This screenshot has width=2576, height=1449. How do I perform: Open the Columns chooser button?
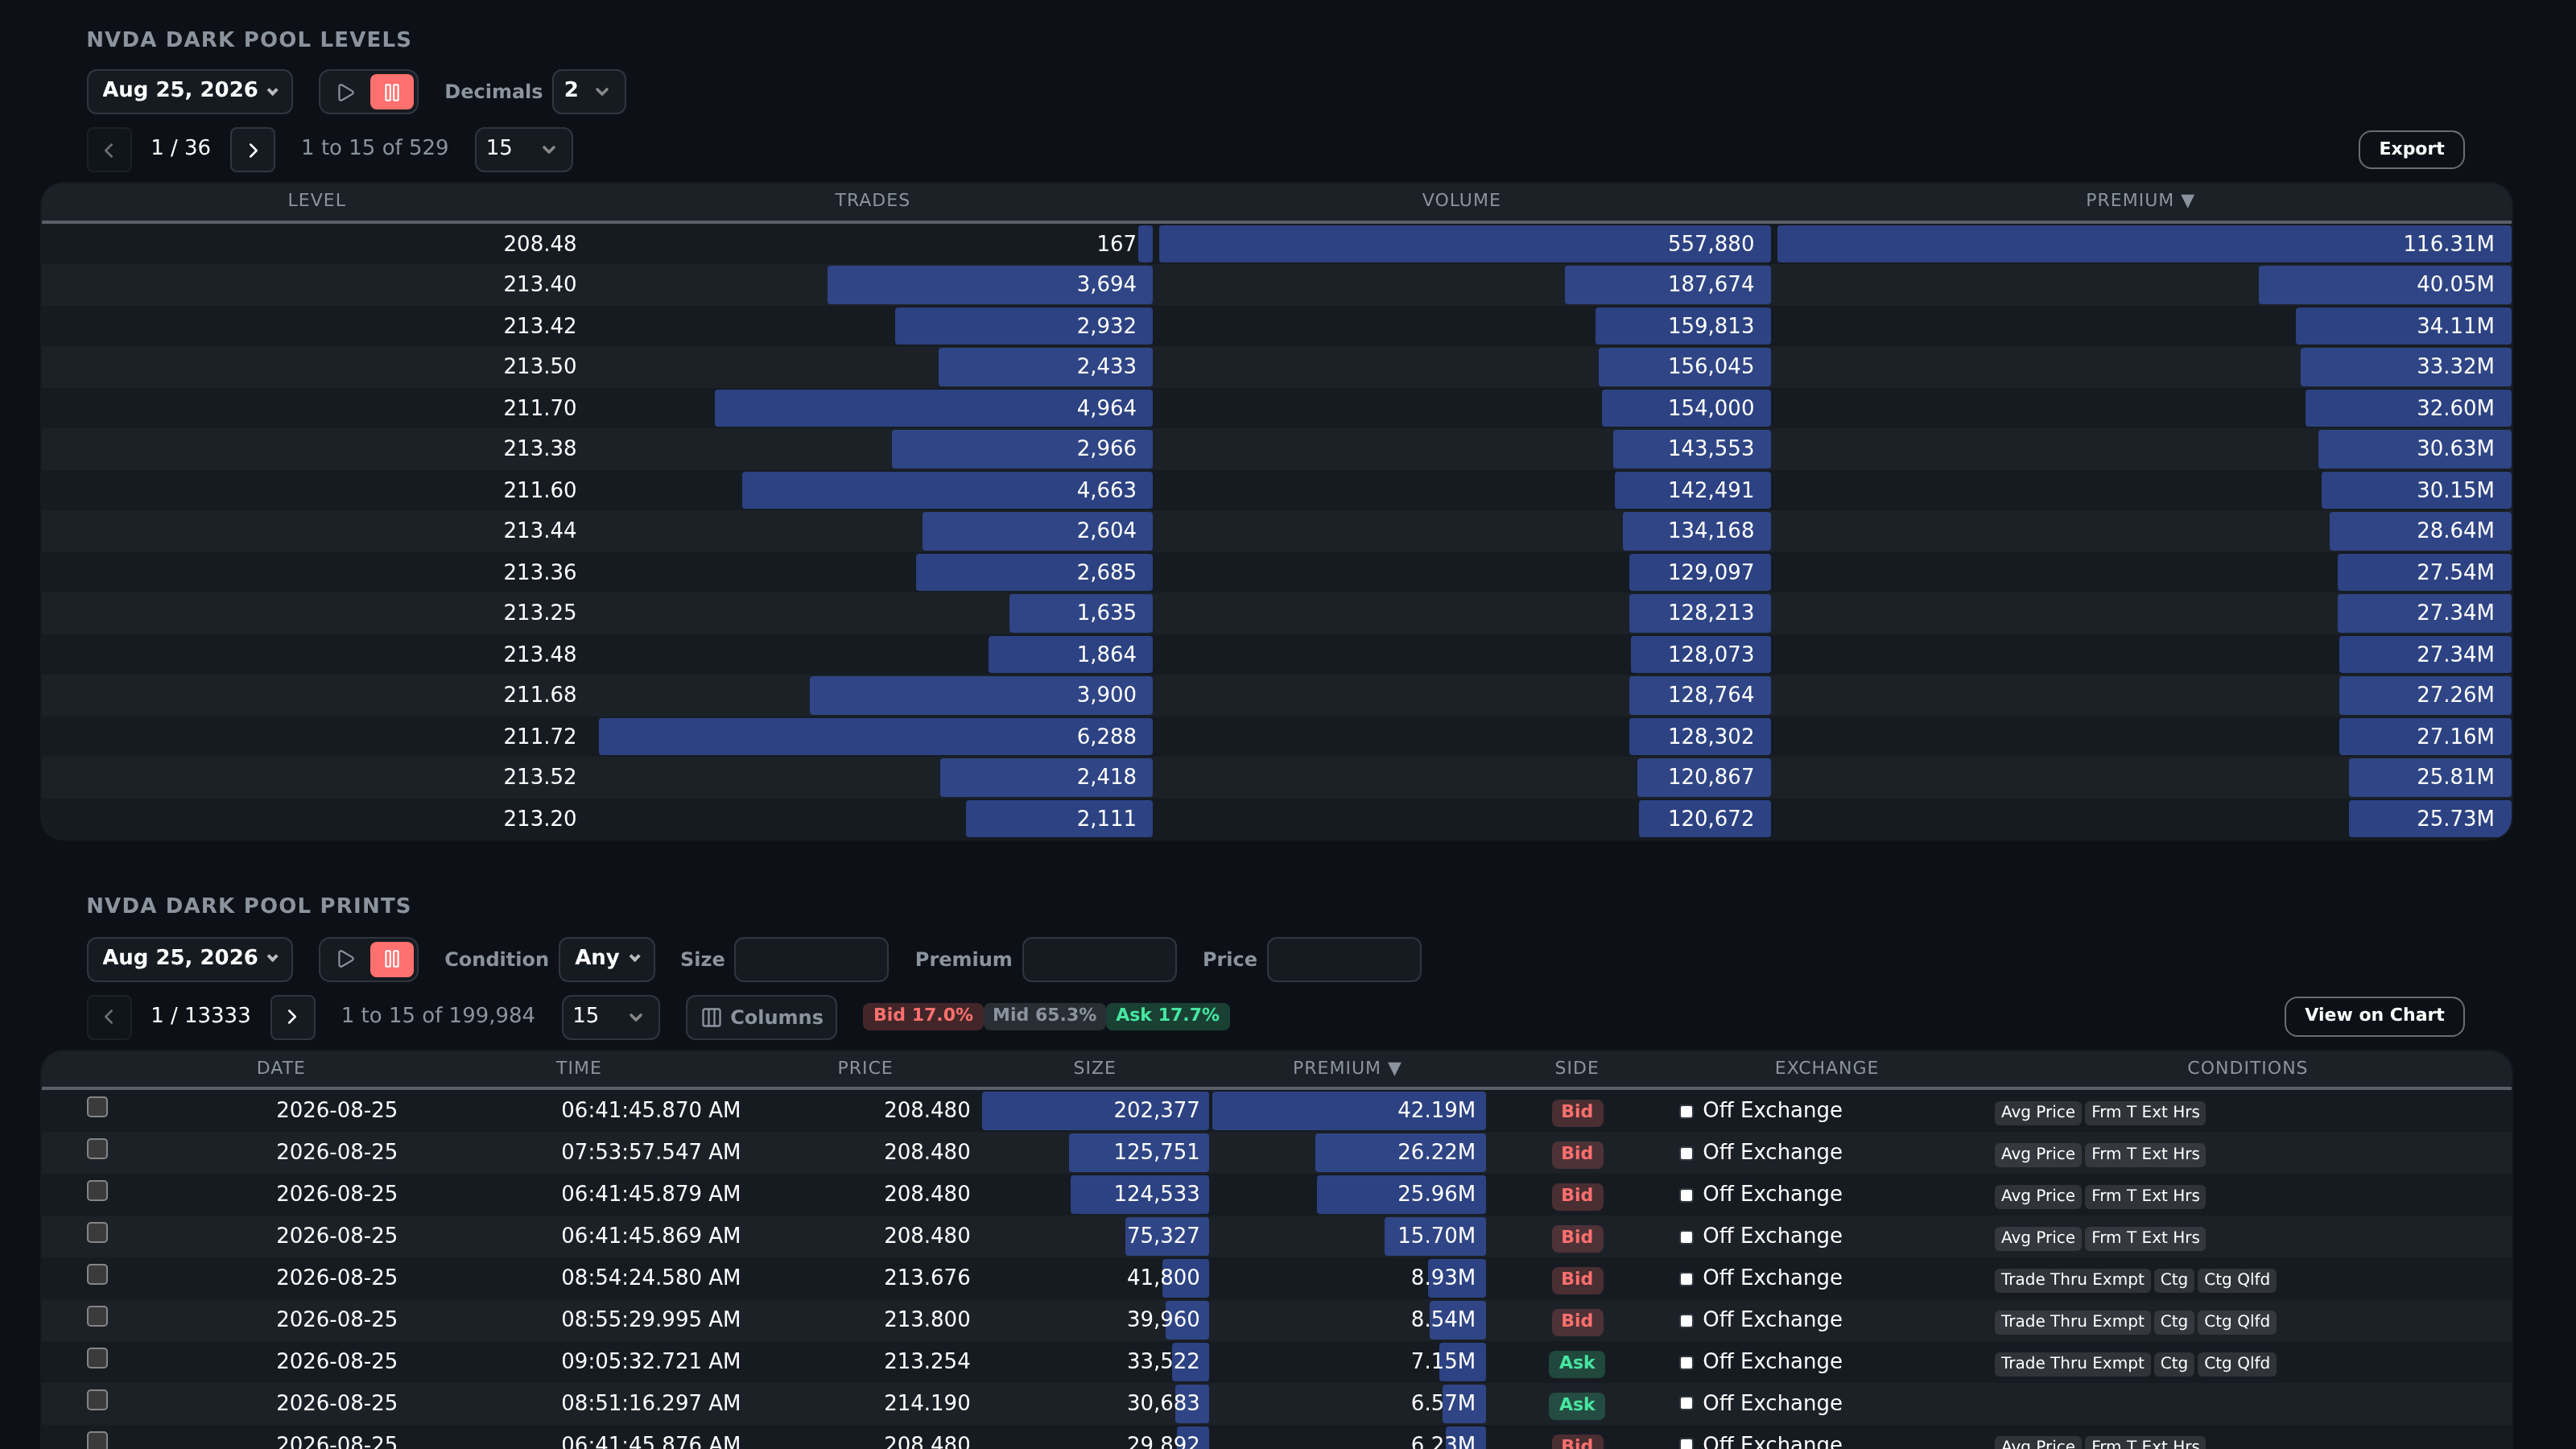[762, 1017]
